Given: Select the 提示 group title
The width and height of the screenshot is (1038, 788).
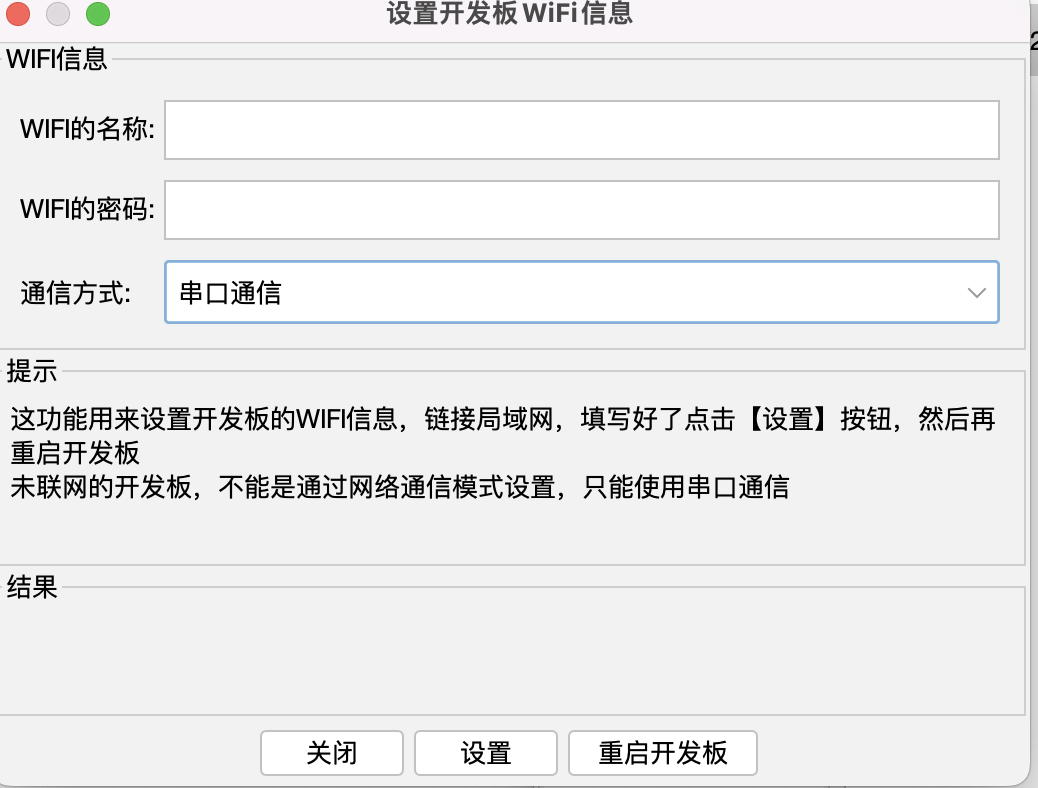Looking at the screenshot, I should click(x=32, y=372).
